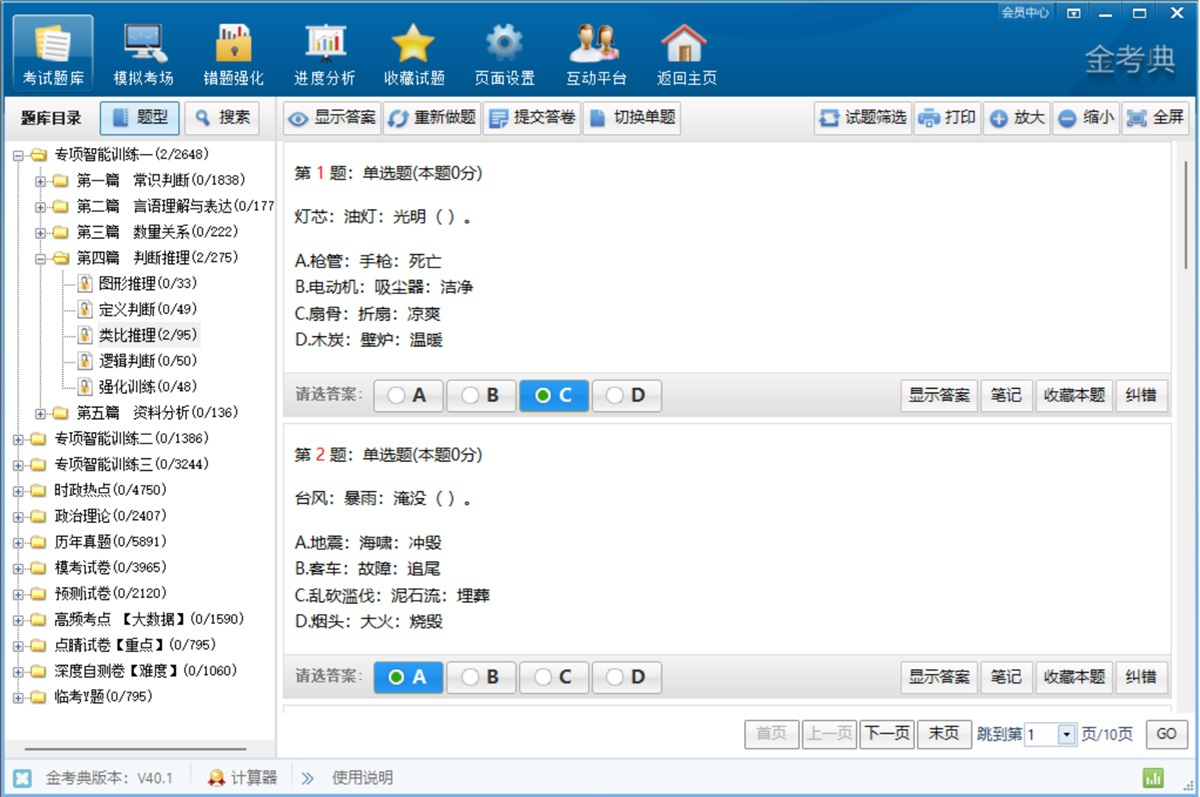Open the page number dropdown
The image size is (1200, 797).
pyautogui.click(x=1066, y=734)
